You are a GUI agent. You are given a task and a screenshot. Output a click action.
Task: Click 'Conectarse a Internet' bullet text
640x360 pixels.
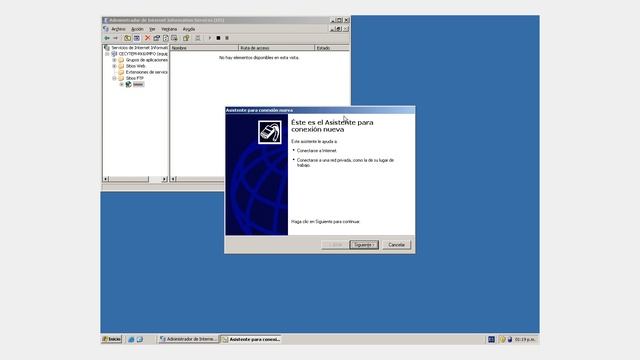click(317, 151)
